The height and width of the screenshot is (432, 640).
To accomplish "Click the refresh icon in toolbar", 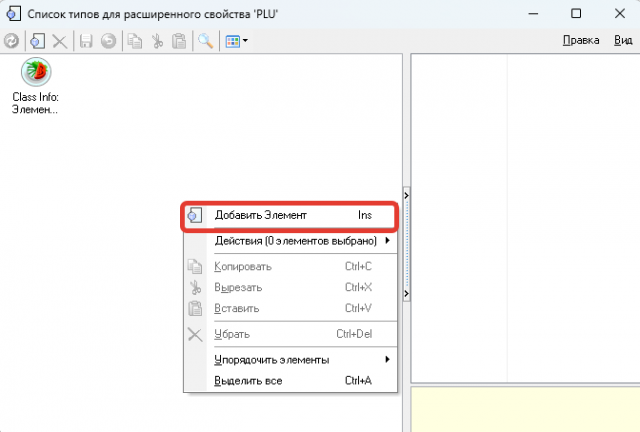I will click(x=11, y=41).
